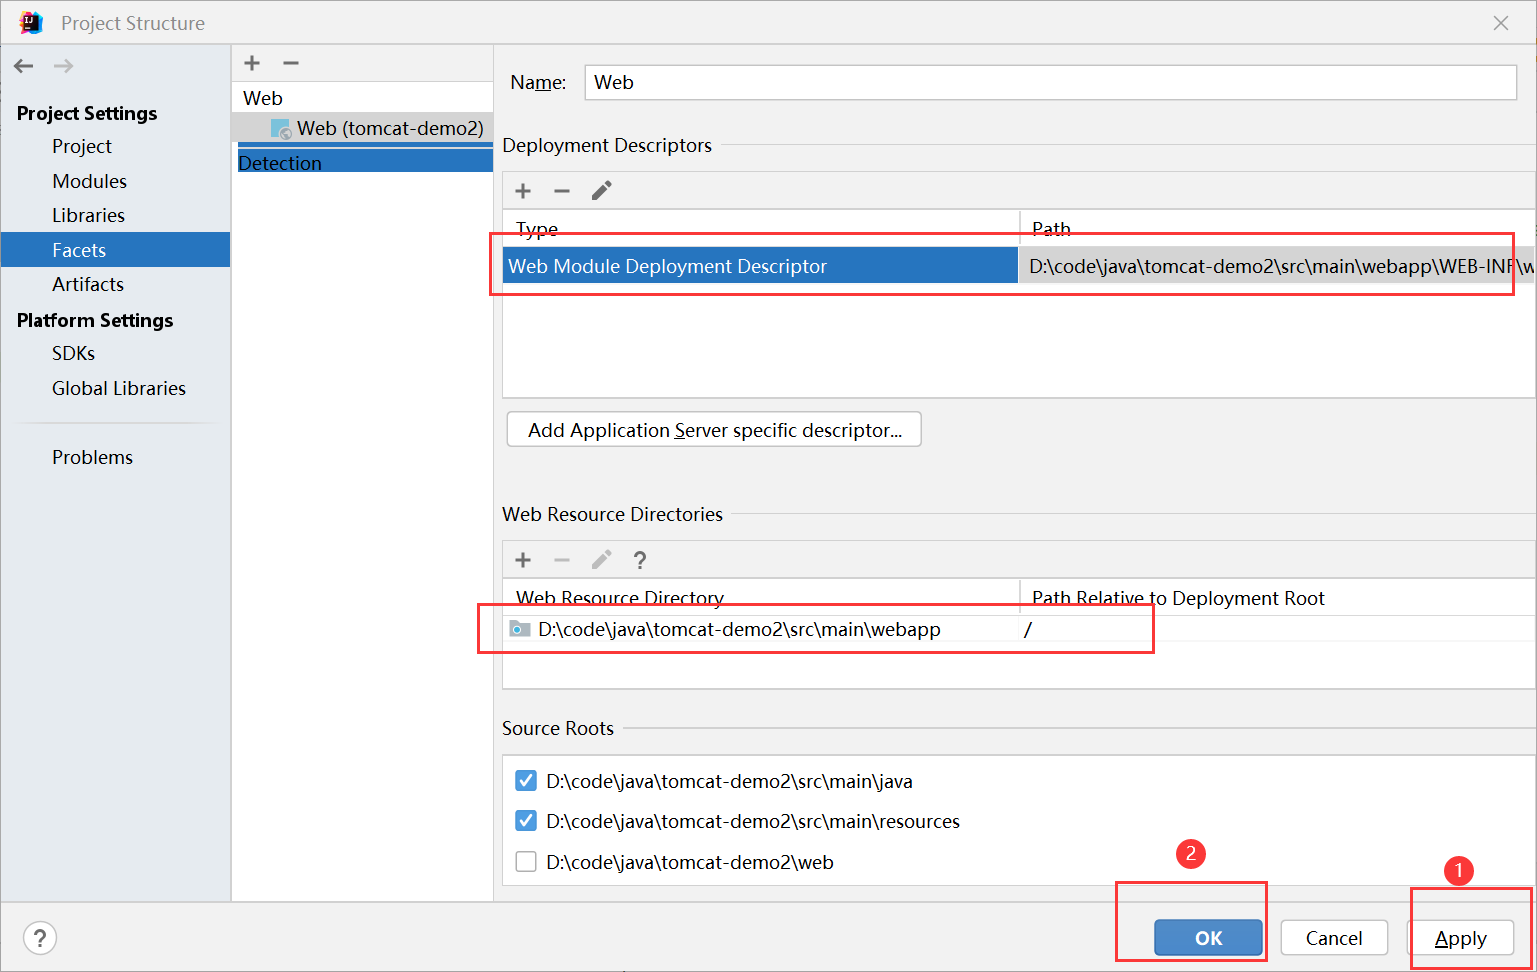Viewport: 1537px width, 972px height.
Task: Select the Web facet type node
Action: (x=263, y=98)
